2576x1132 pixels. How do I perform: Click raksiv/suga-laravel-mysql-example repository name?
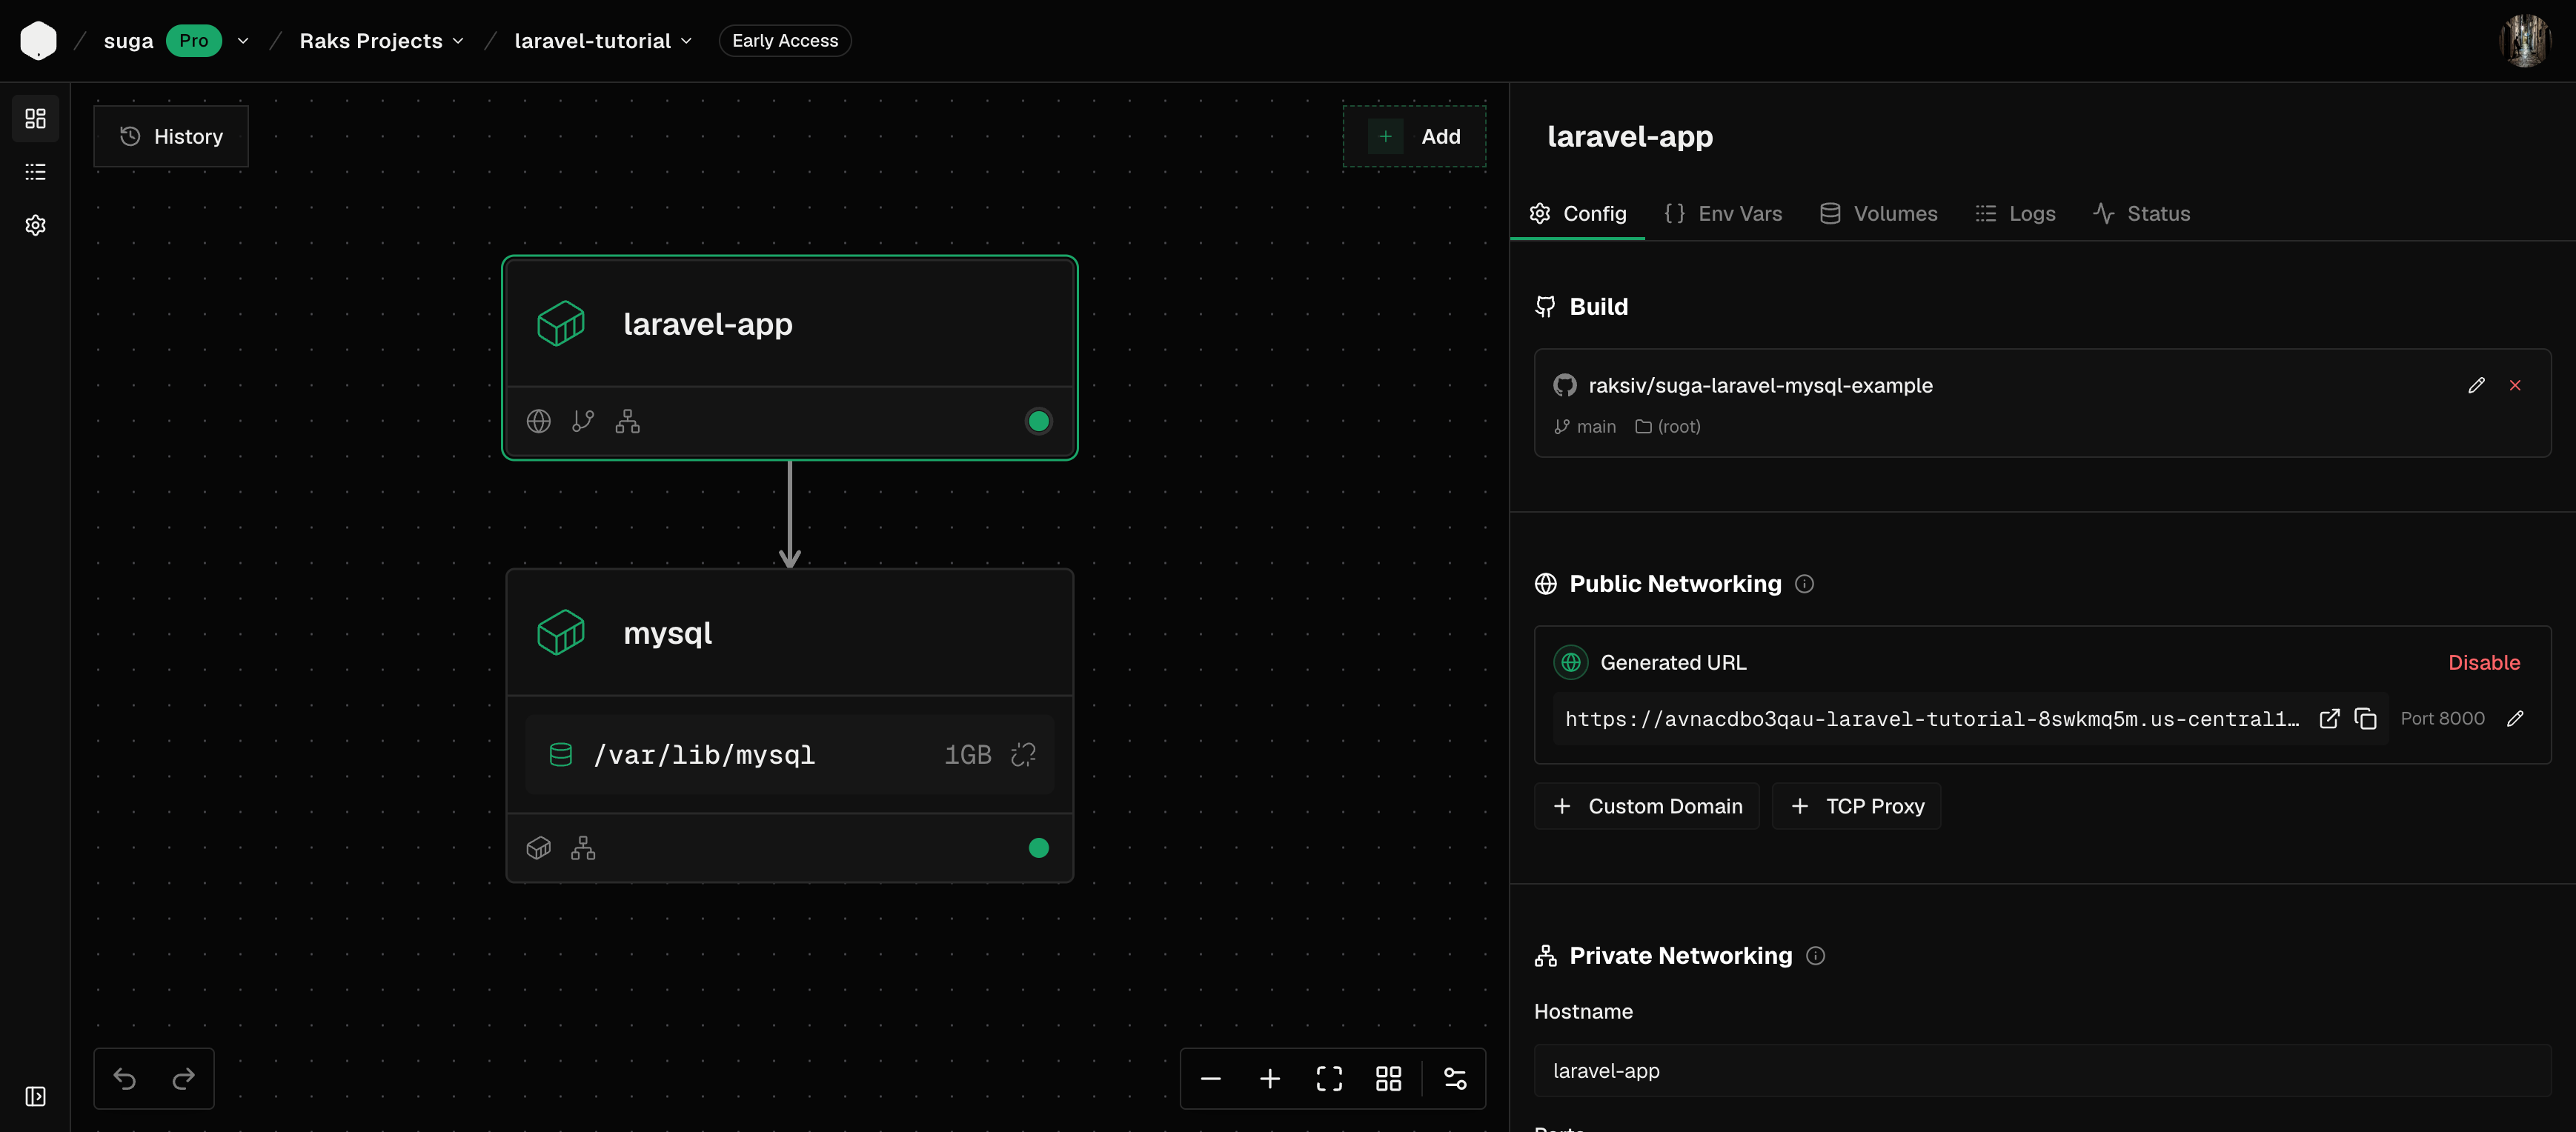(1760, 386)
